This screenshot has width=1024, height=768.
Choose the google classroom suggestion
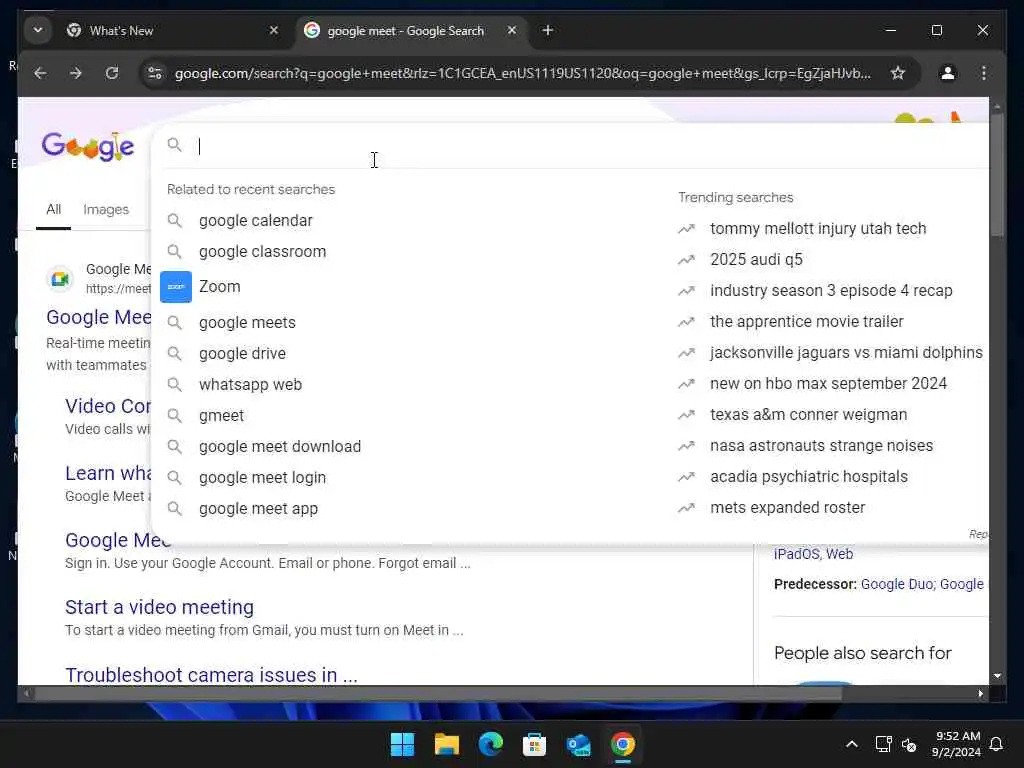pyautogui.click(x=262, y=251)
